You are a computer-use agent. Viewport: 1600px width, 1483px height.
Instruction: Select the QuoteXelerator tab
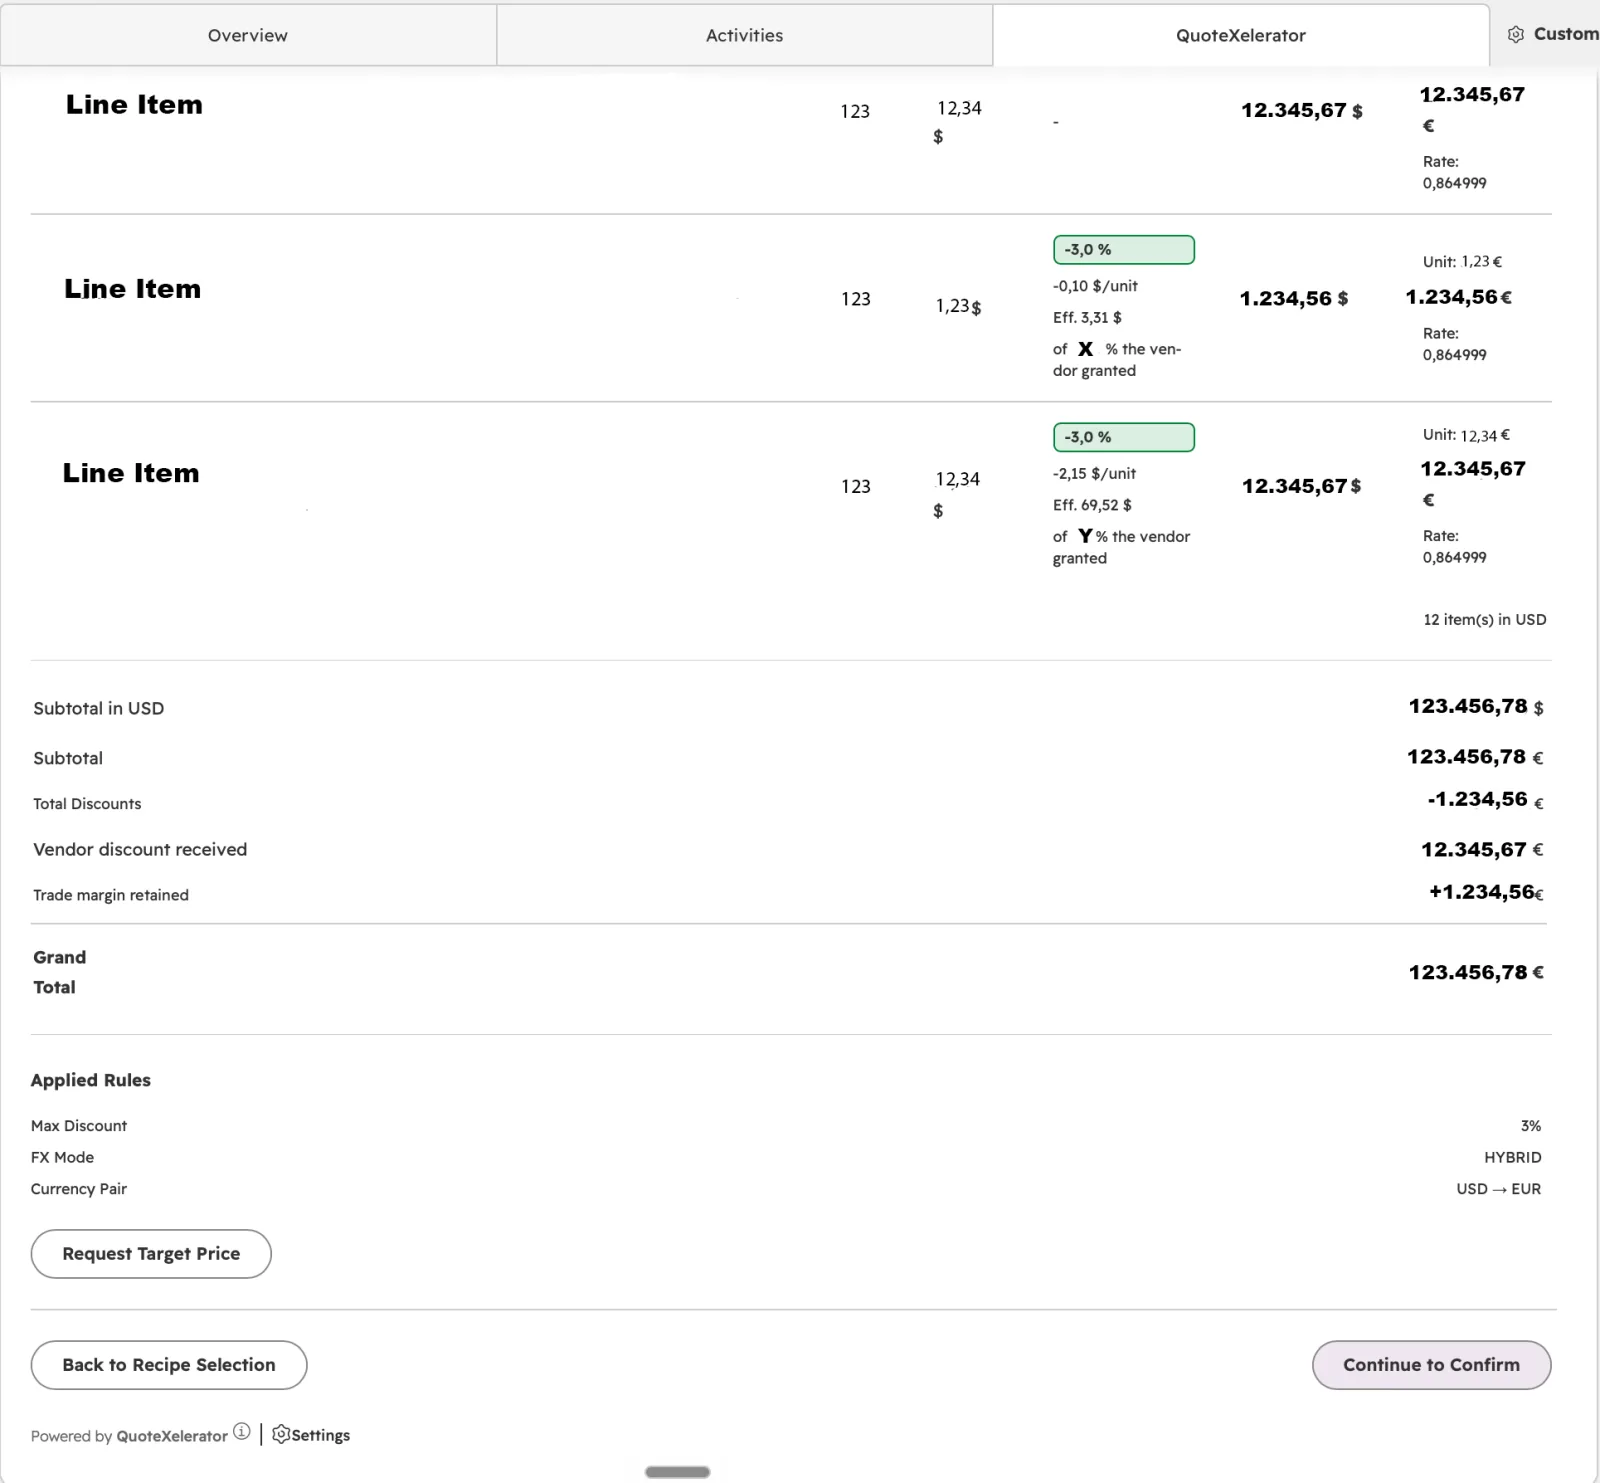(x=1240, y=35)
